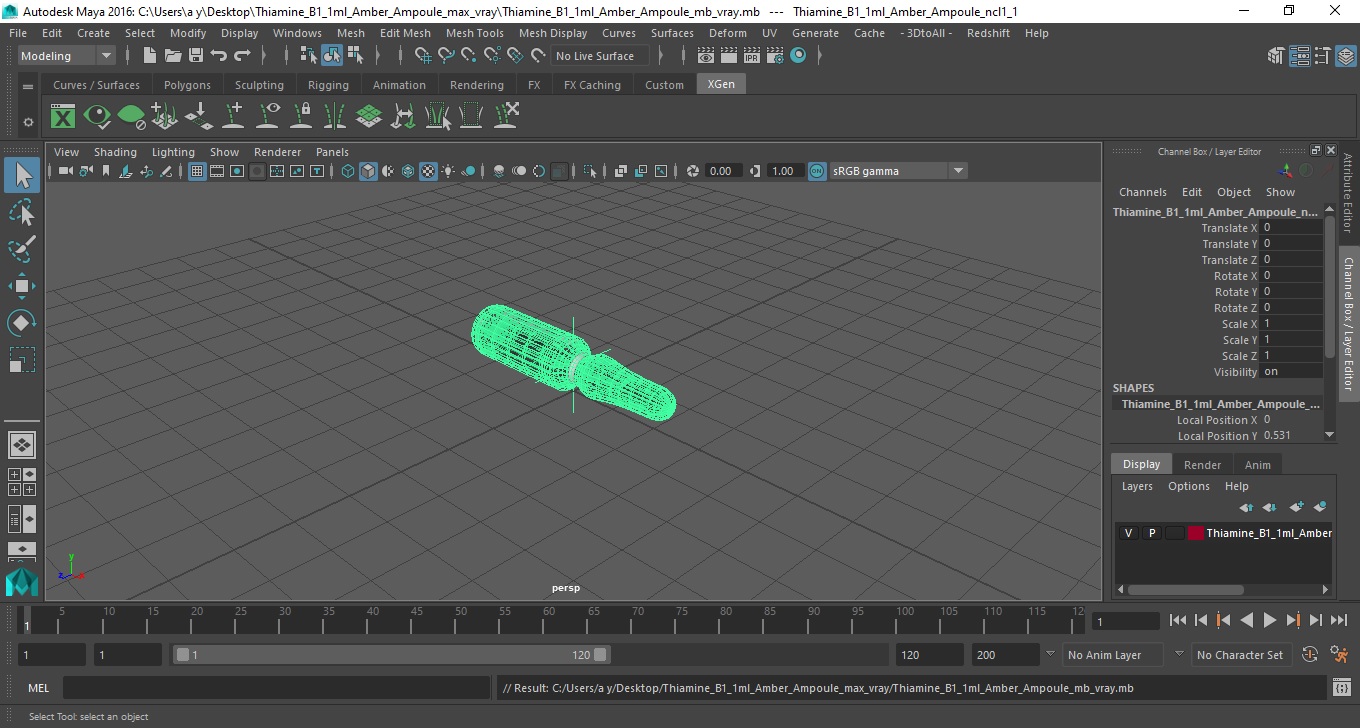Toggle select by component type mode icon
Image resolution: width=1360 pixels, height=728 pixels.
(355, 56)
